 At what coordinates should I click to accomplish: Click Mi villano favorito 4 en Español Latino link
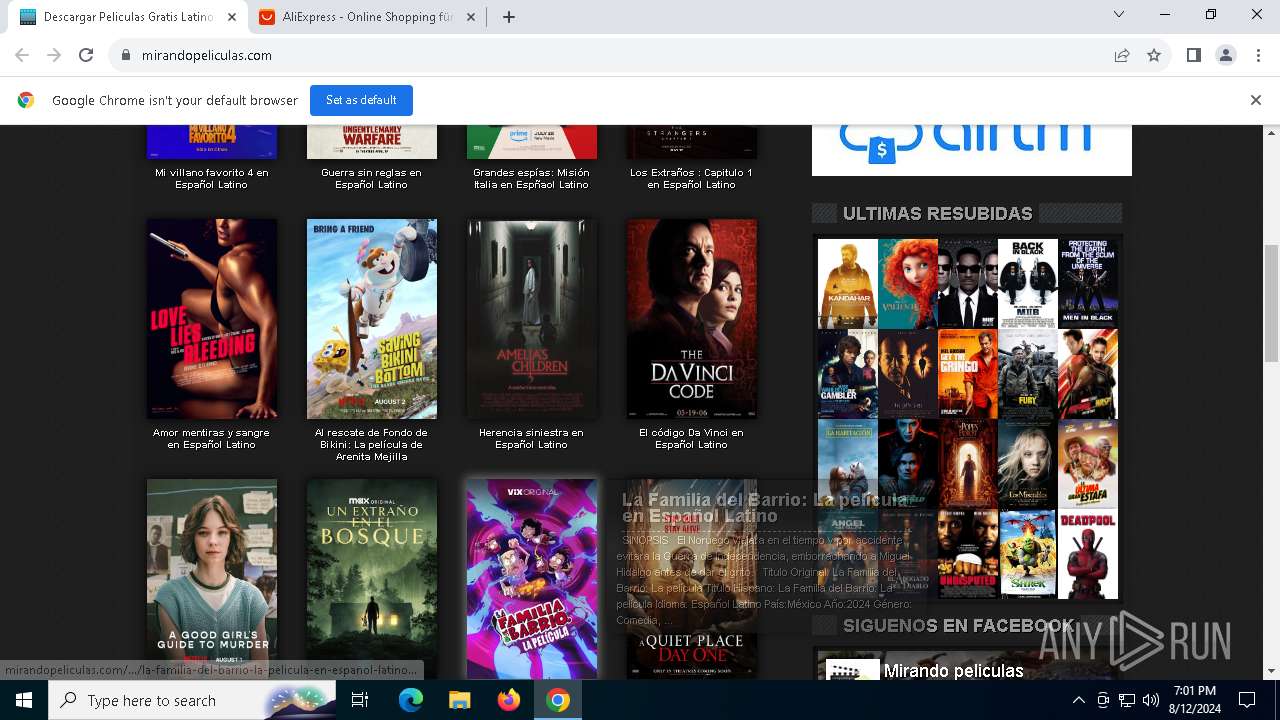coord(212,179)
